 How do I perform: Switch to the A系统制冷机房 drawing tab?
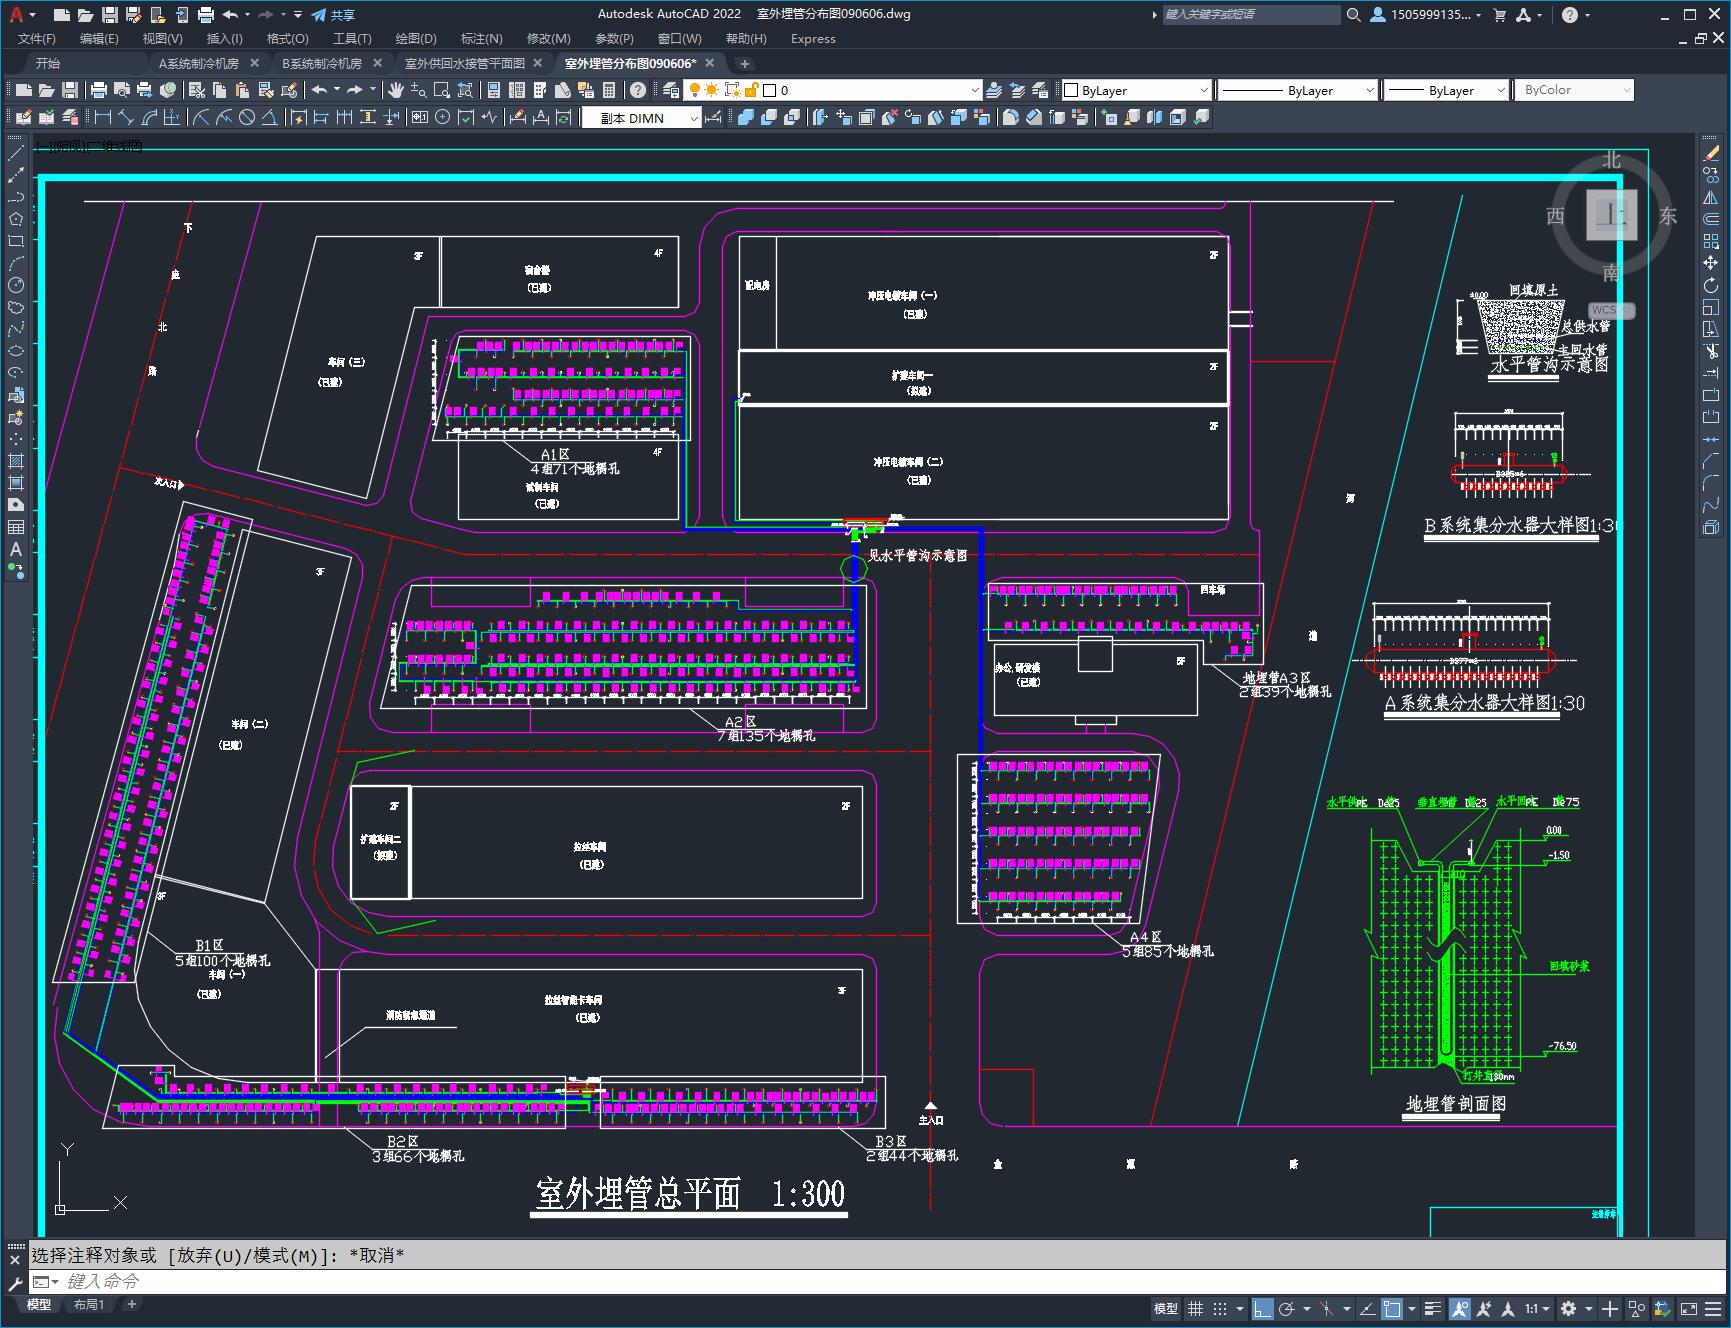(x=199, y=63)
